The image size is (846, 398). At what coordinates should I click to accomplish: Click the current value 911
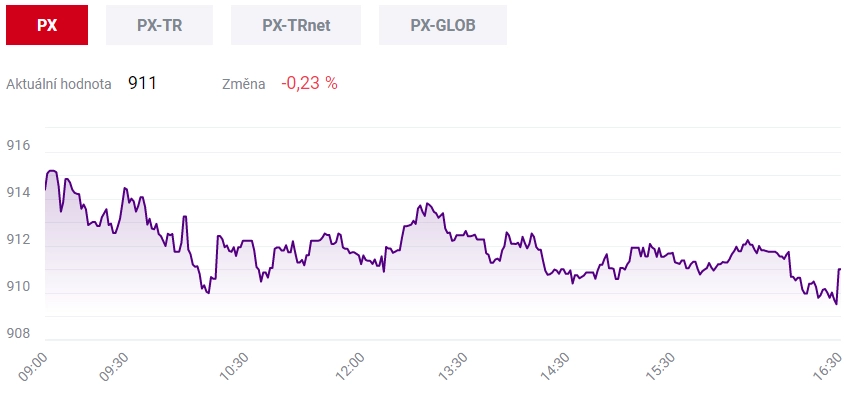142,84
